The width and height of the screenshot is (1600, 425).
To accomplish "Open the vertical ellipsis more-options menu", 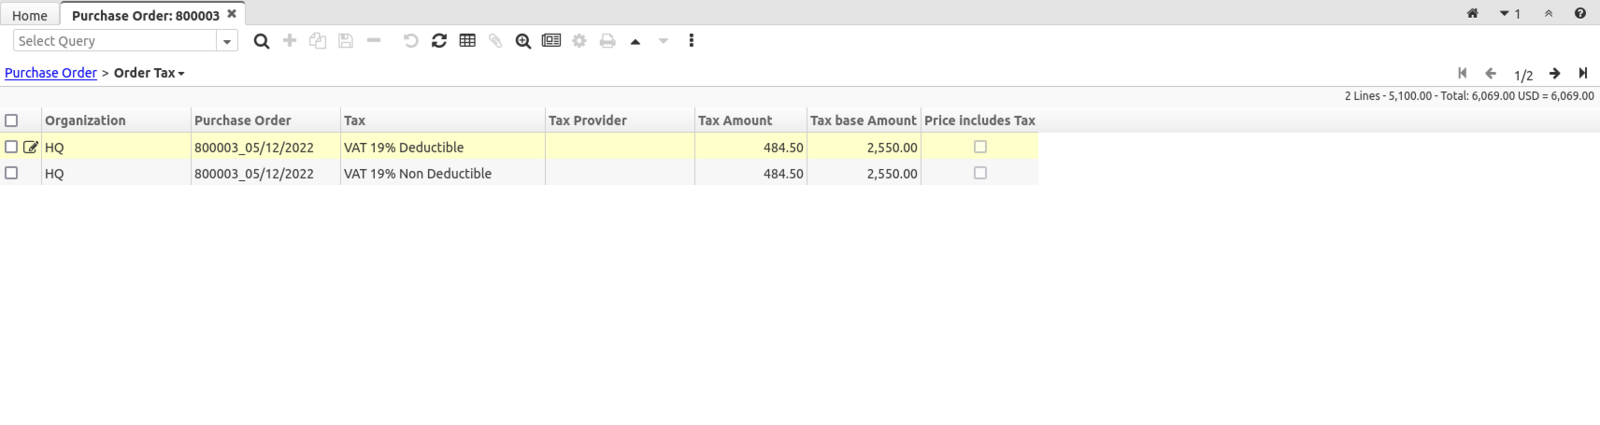I will 691,41.
